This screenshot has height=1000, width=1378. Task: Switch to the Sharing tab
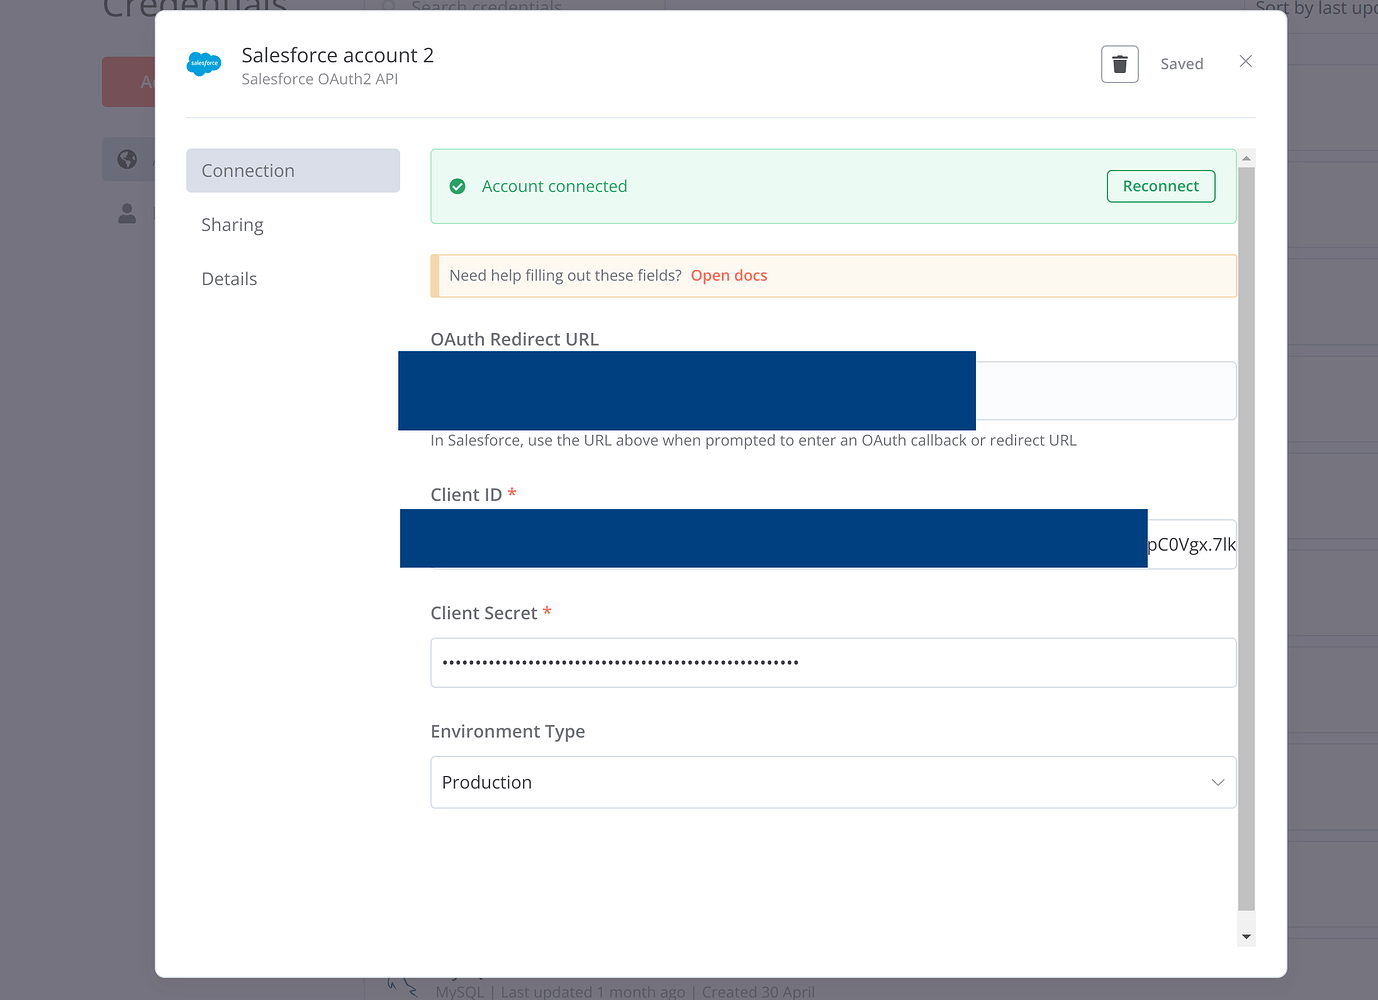(232, 224)
